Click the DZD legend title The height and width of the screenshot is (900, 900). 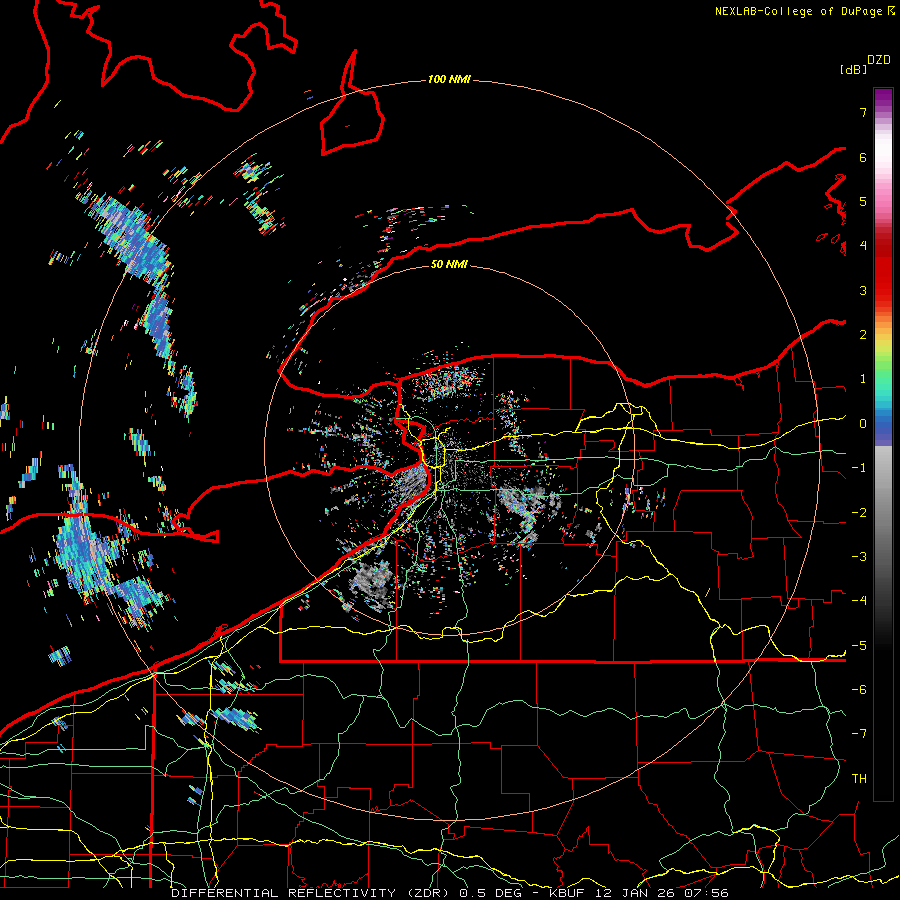[879, 60]
